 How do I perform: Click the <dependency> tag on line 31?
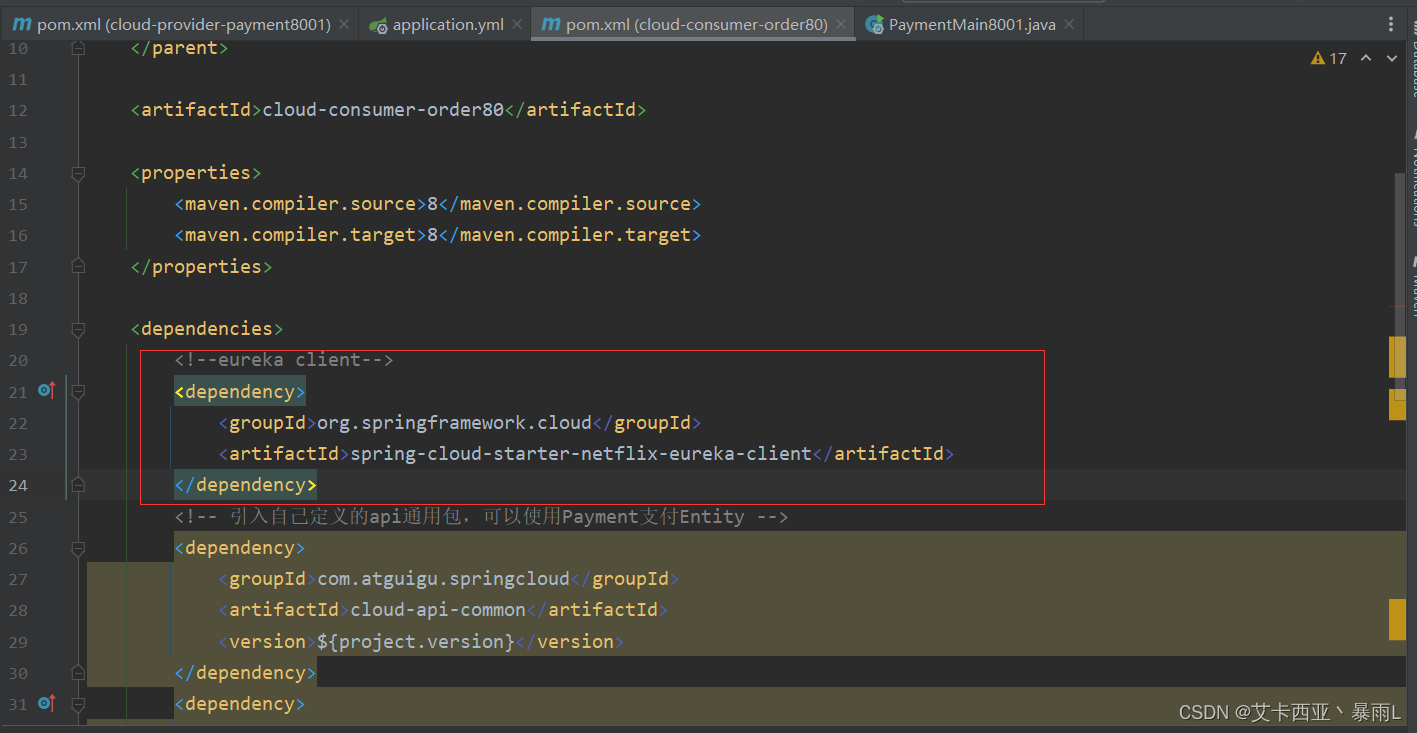click(x=240, y=704)
